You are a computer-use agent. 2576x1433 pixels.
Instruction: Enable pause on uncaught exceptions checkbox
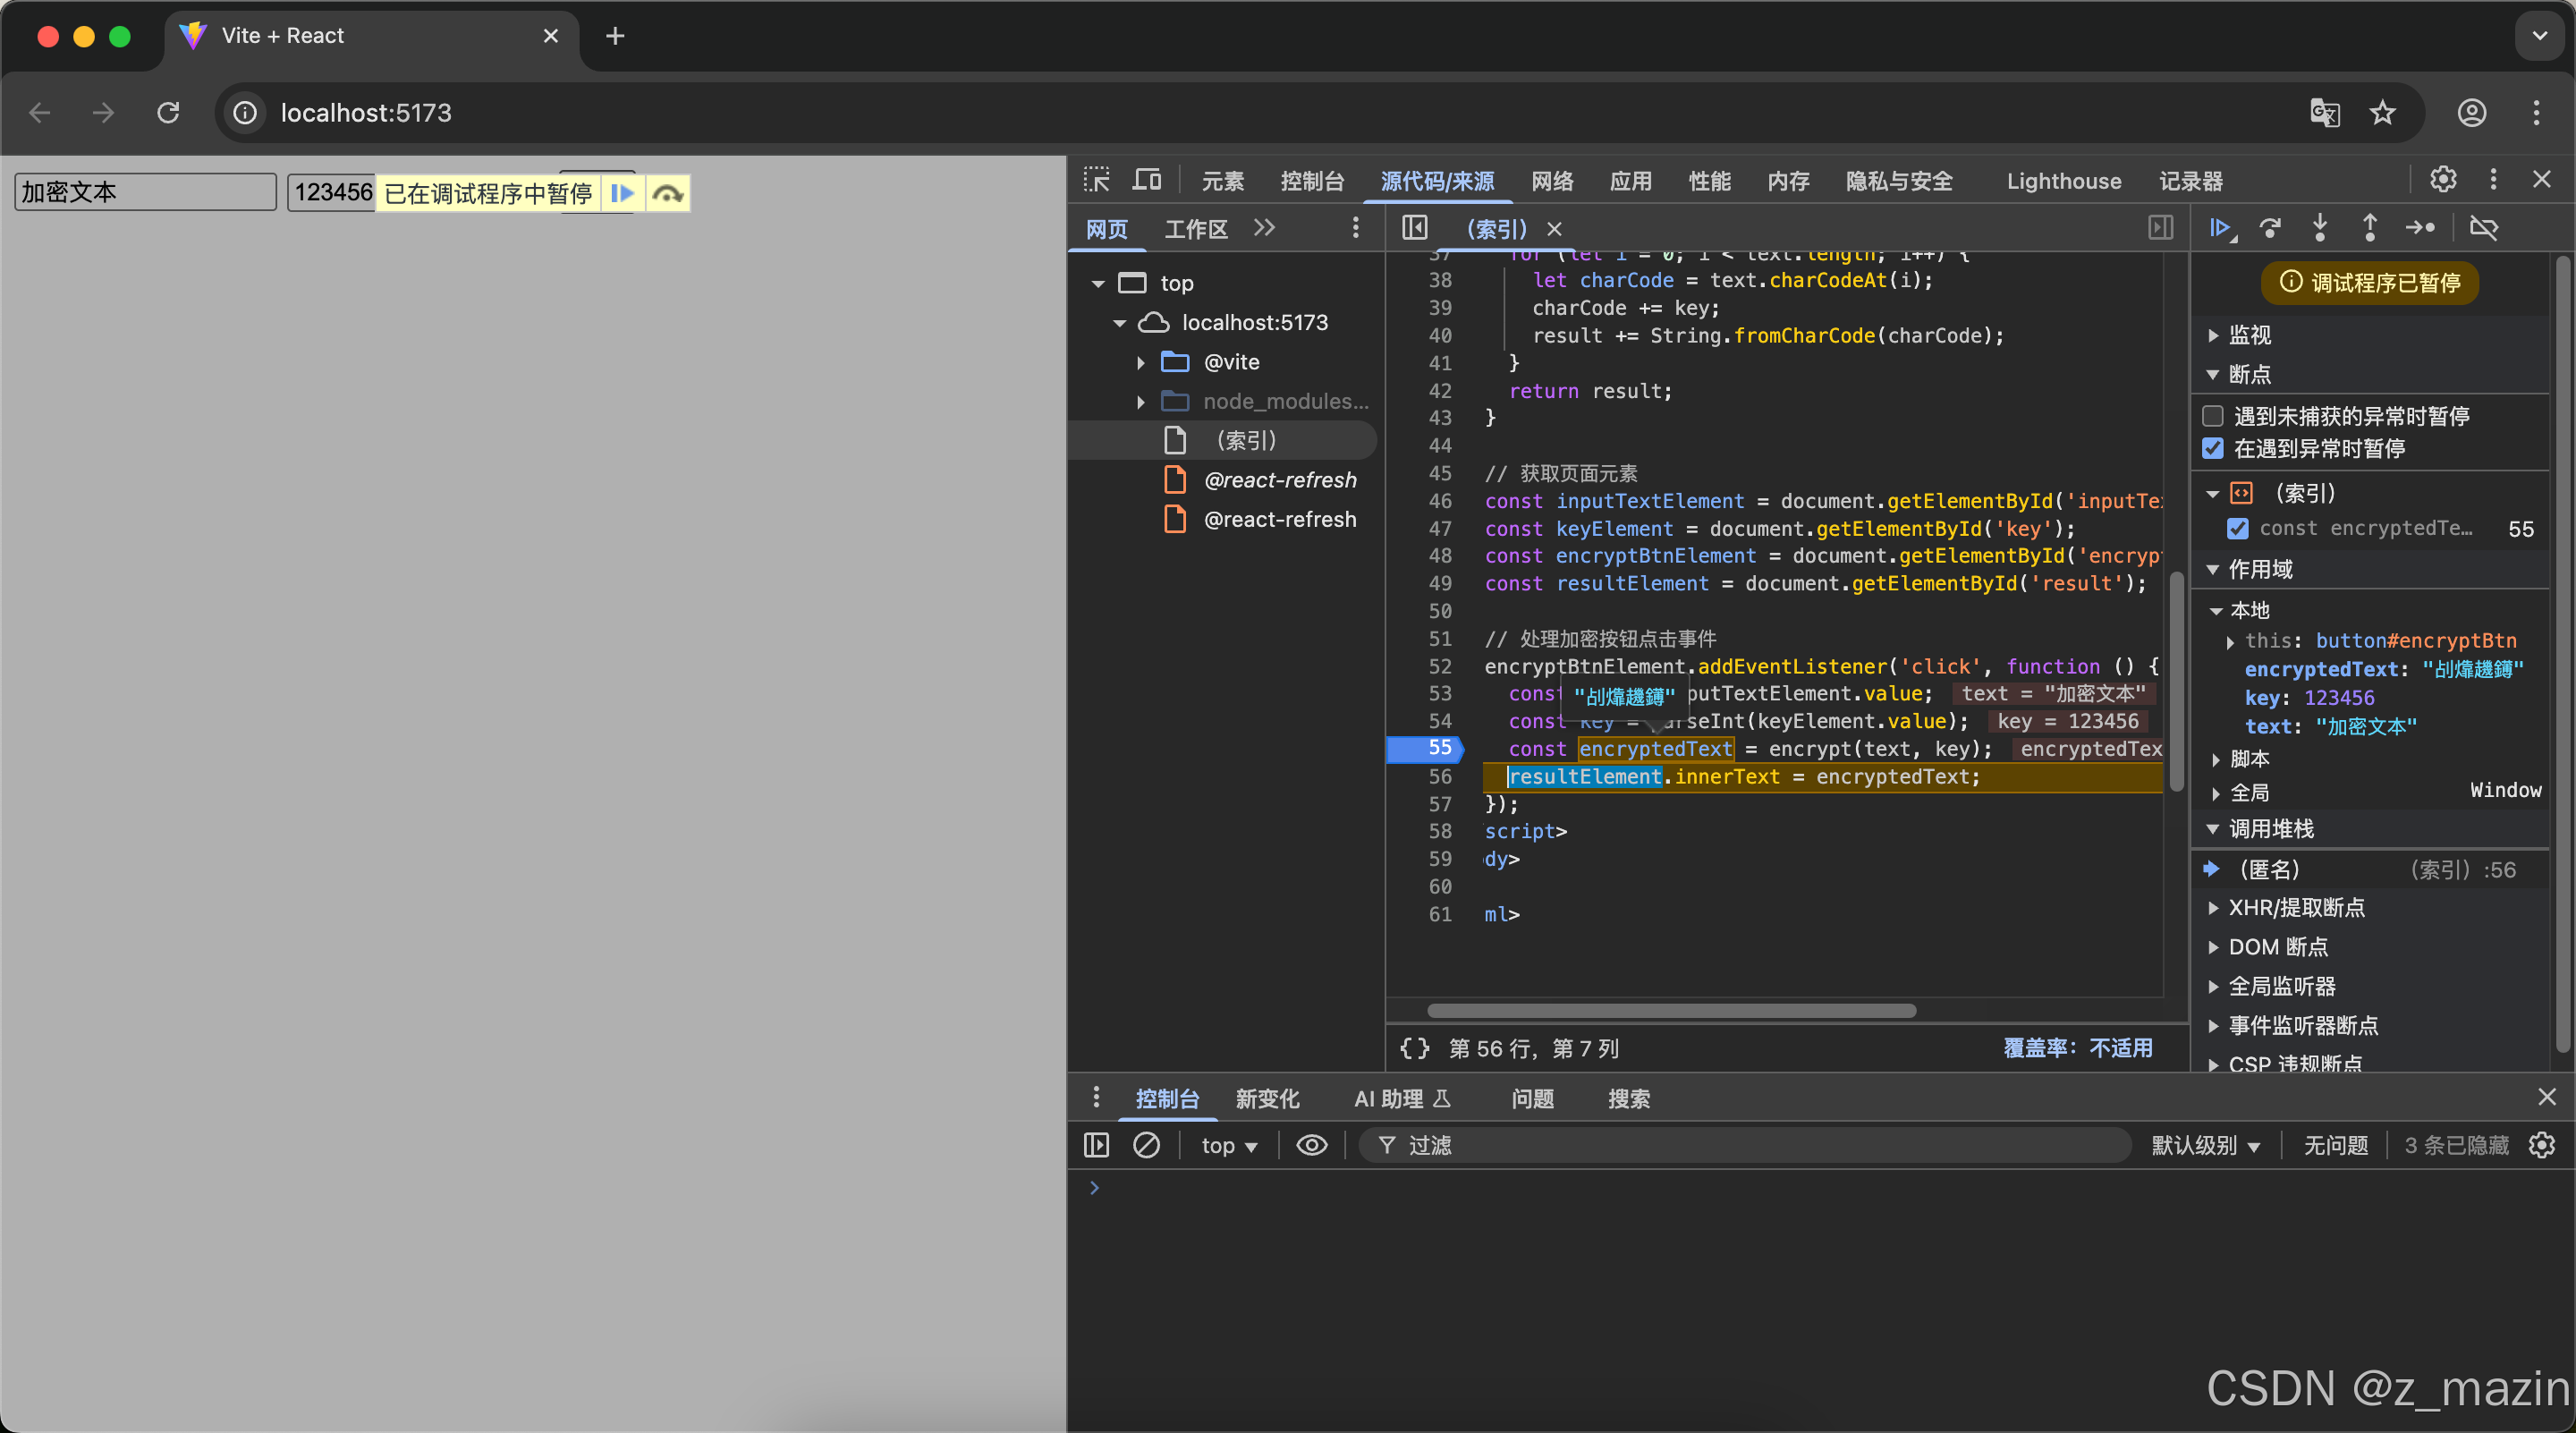click(x=2213, y=416)
